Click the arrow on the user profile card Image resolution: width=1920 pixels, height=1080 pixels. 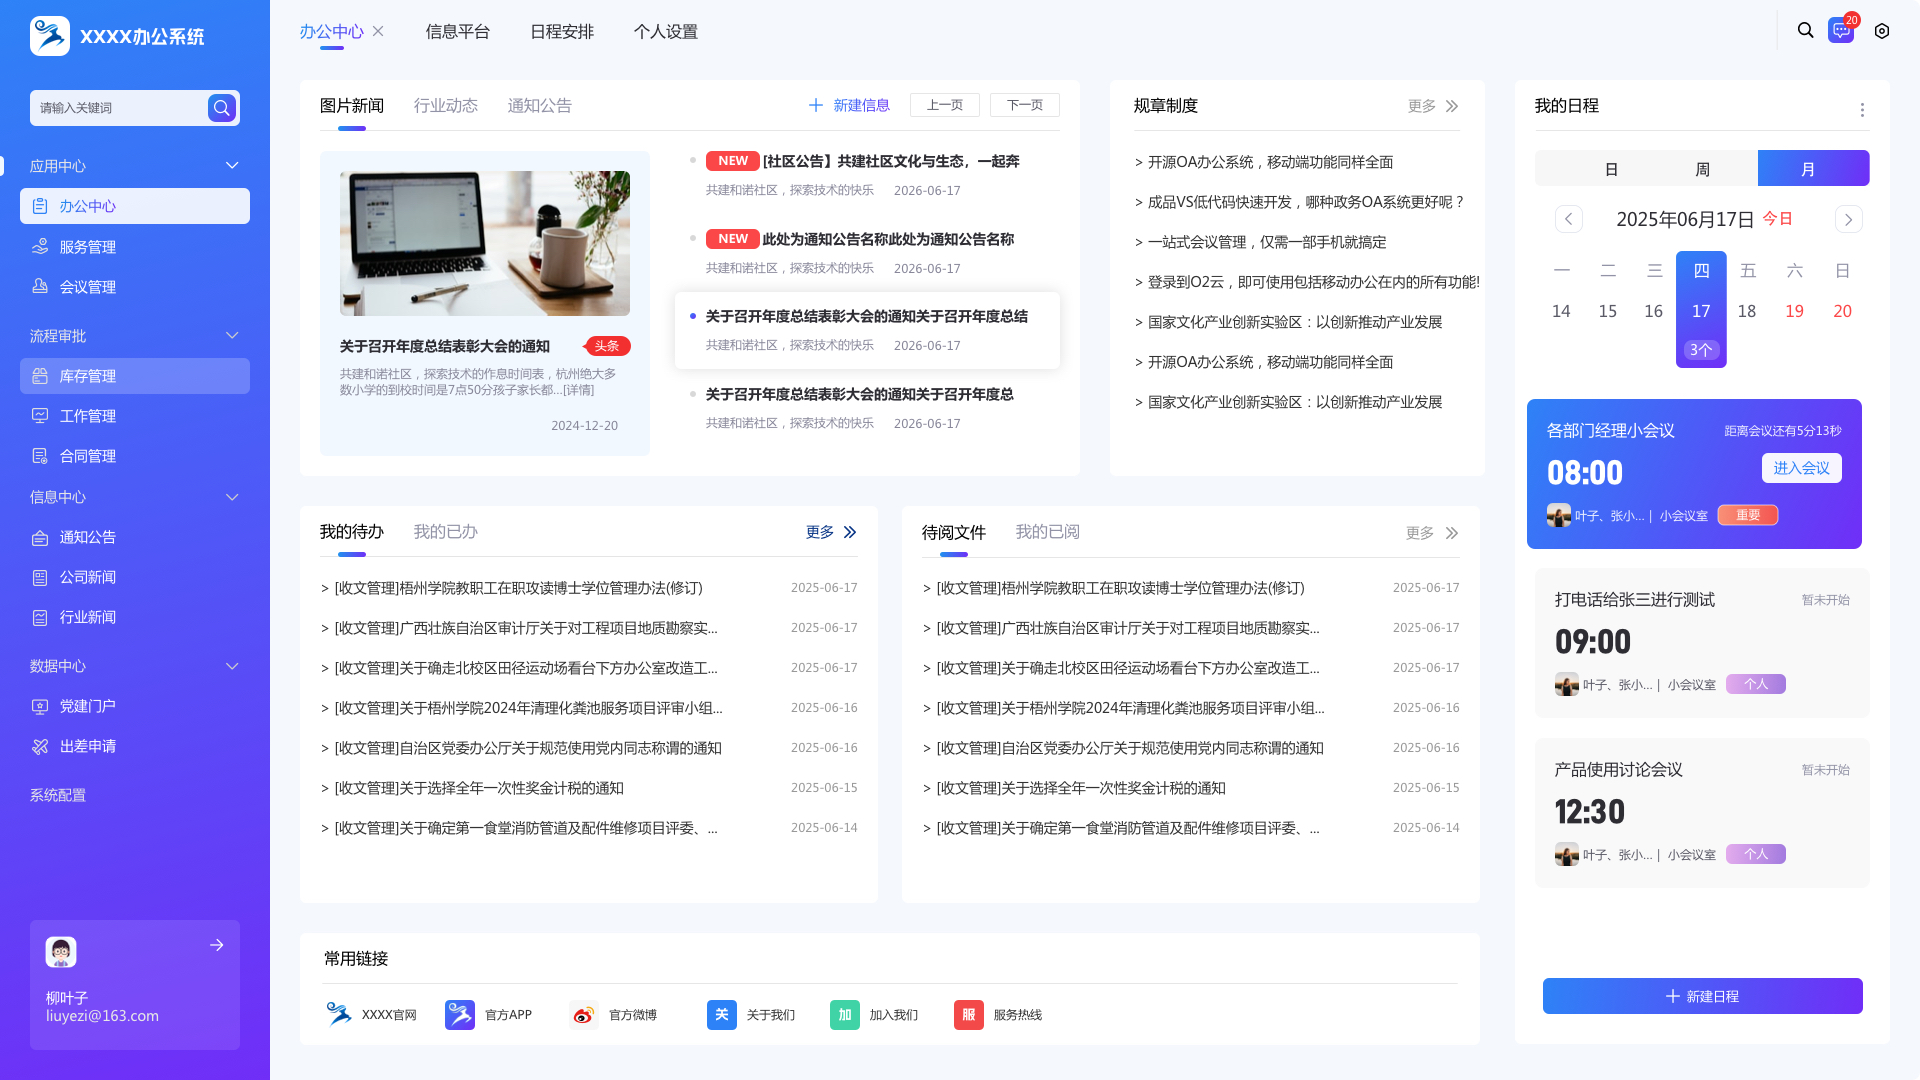pyautogui.click(x=217, y=945)
